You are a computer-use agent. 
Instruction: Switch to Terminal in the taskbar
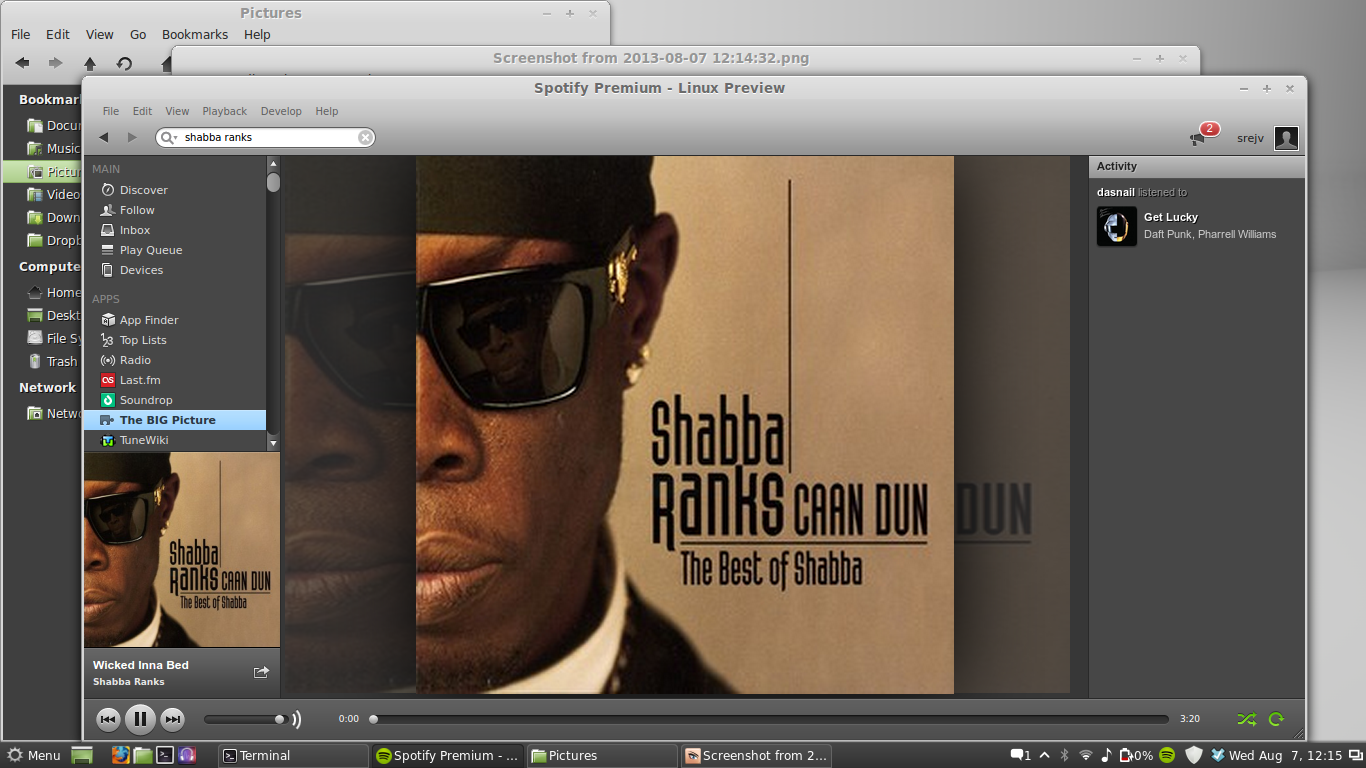(x=293, y=755)
